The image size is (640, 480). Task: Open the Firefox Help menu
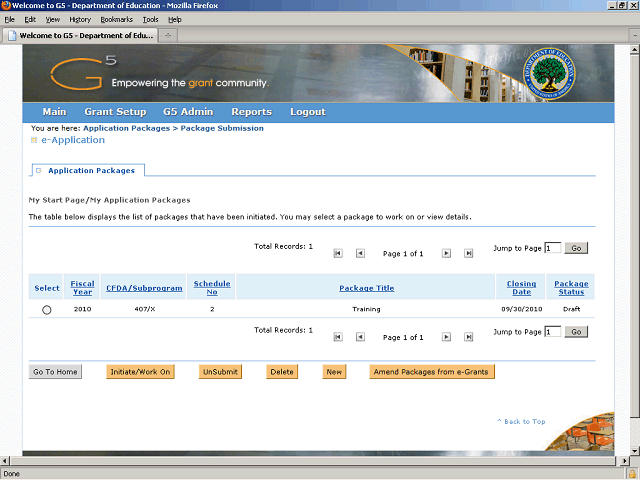[x=175, y=20]
